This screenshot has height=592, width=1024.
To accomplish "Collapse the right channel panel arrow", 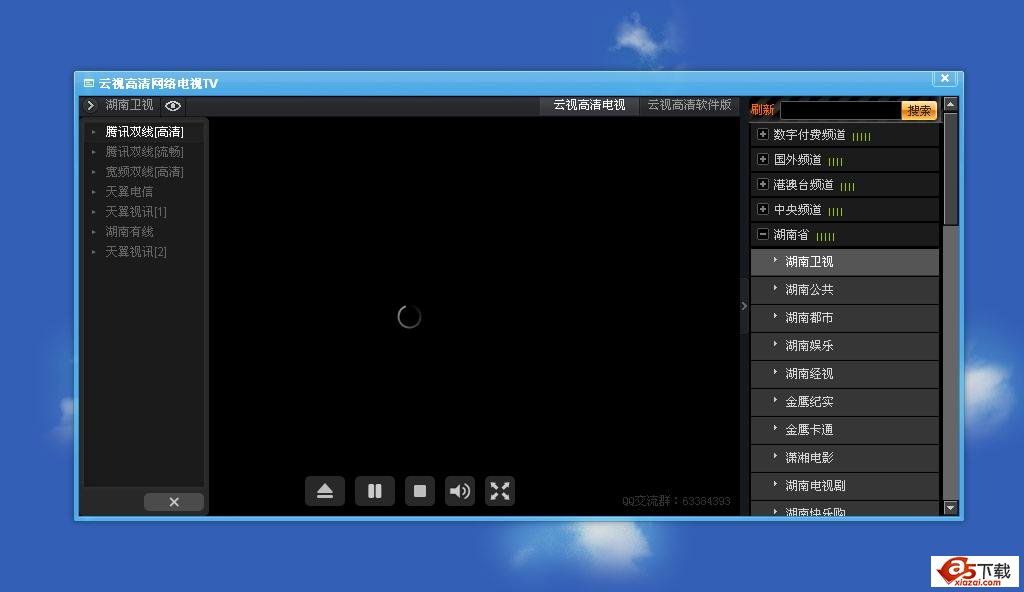I will 744,306.
